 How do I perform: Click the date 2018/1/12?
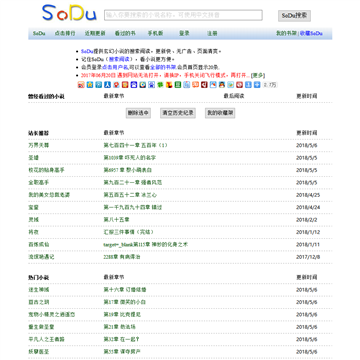tap(308, 232)
